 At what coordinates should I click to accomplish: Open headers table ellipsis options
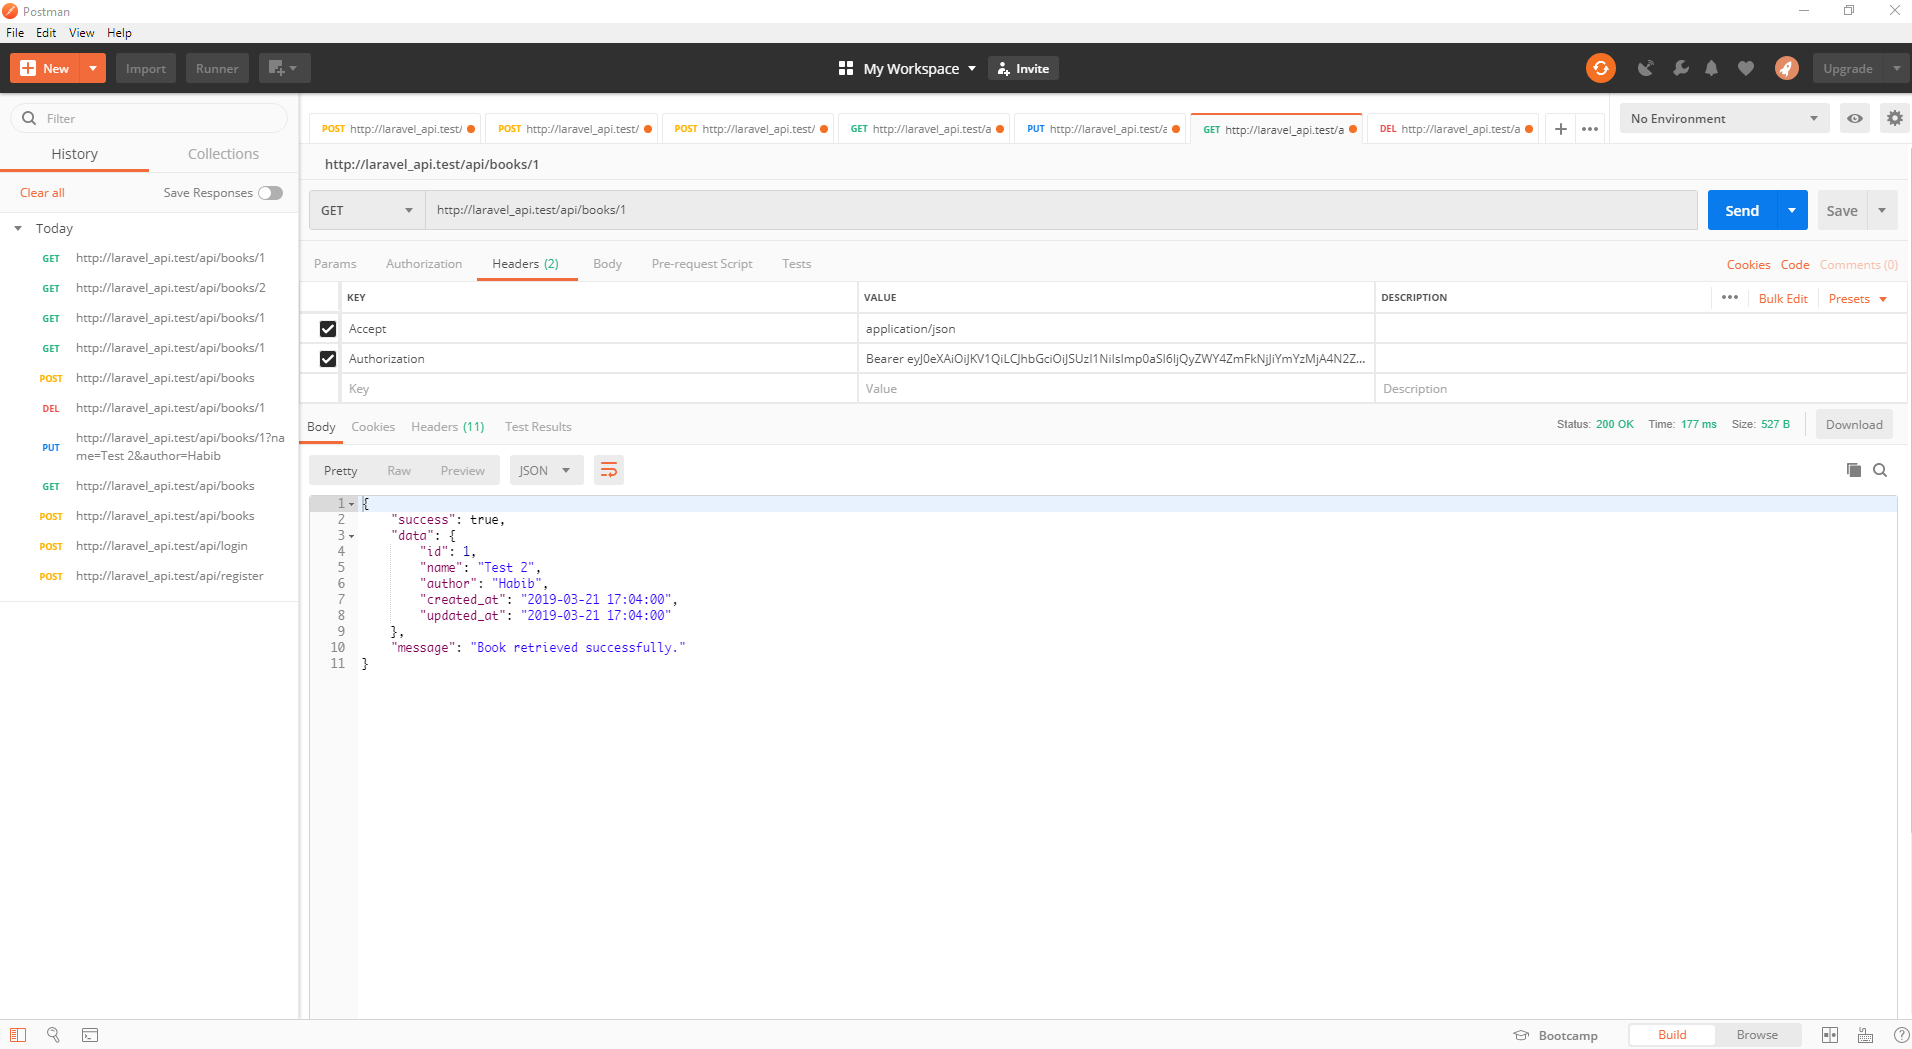[x=1730, y=297]
